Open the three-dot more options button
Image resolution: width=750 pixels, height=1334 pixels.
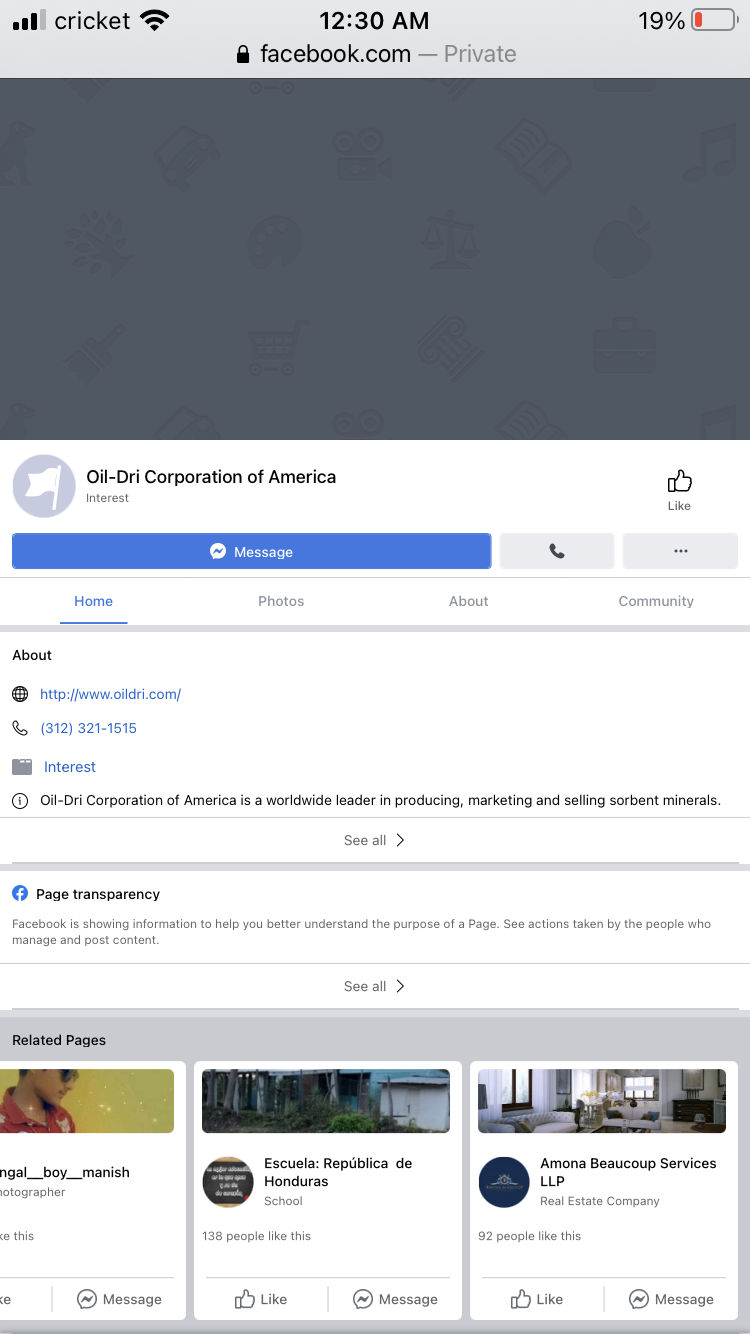(x=680, y=551)
